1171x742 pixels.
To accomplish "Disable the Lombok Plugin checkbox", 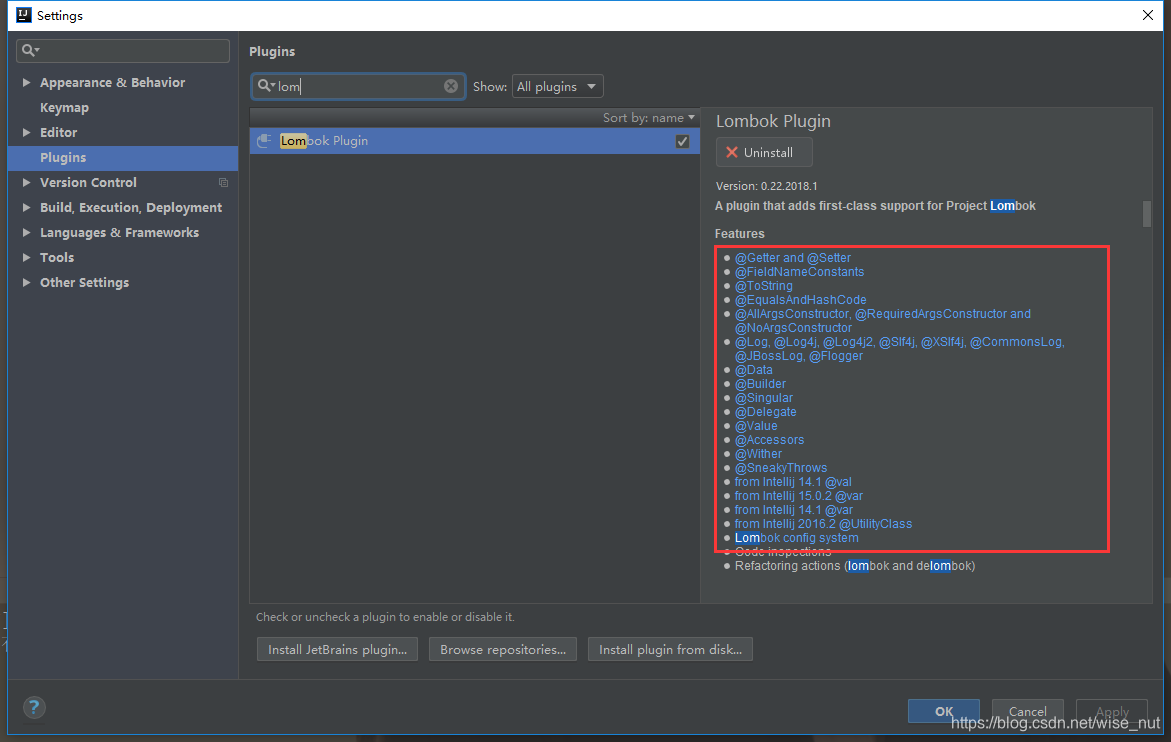I will (682, 141).
